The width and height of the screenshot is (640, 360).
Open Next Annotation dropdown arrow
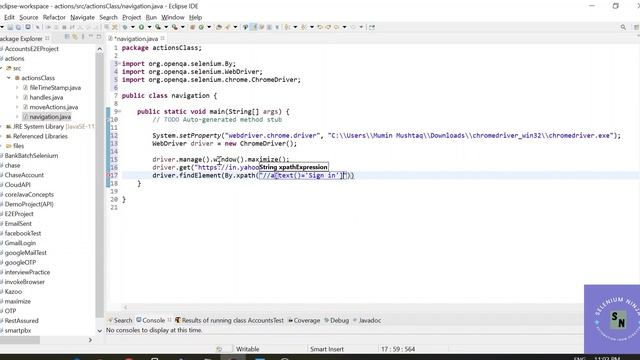click(x=295, y=27)
